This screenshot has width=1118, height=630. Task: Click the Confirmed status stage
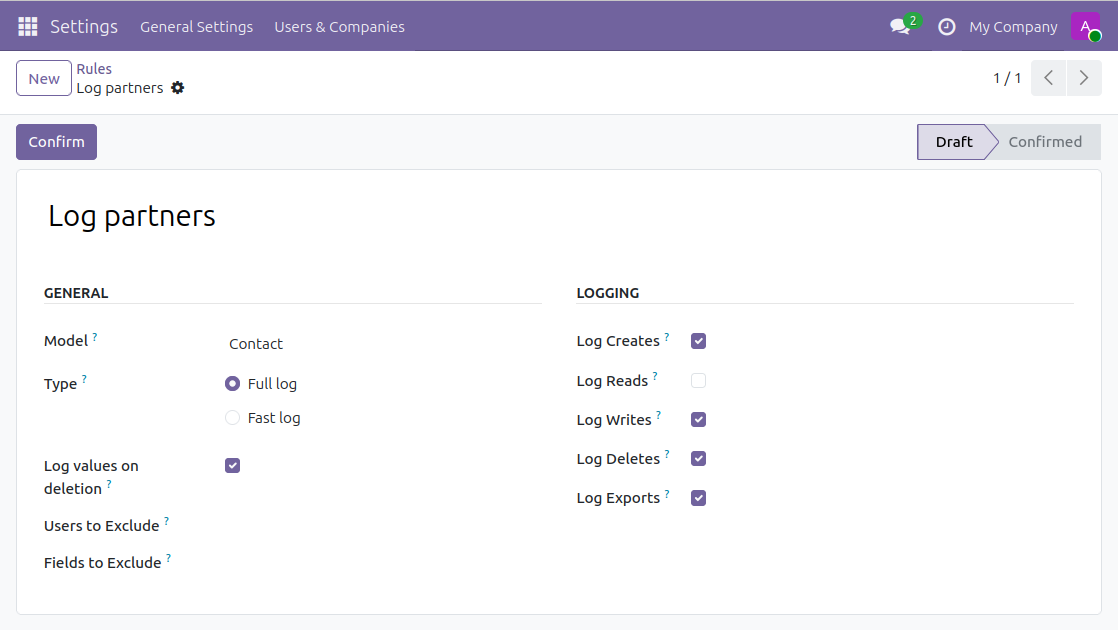tap(1044, 142)
